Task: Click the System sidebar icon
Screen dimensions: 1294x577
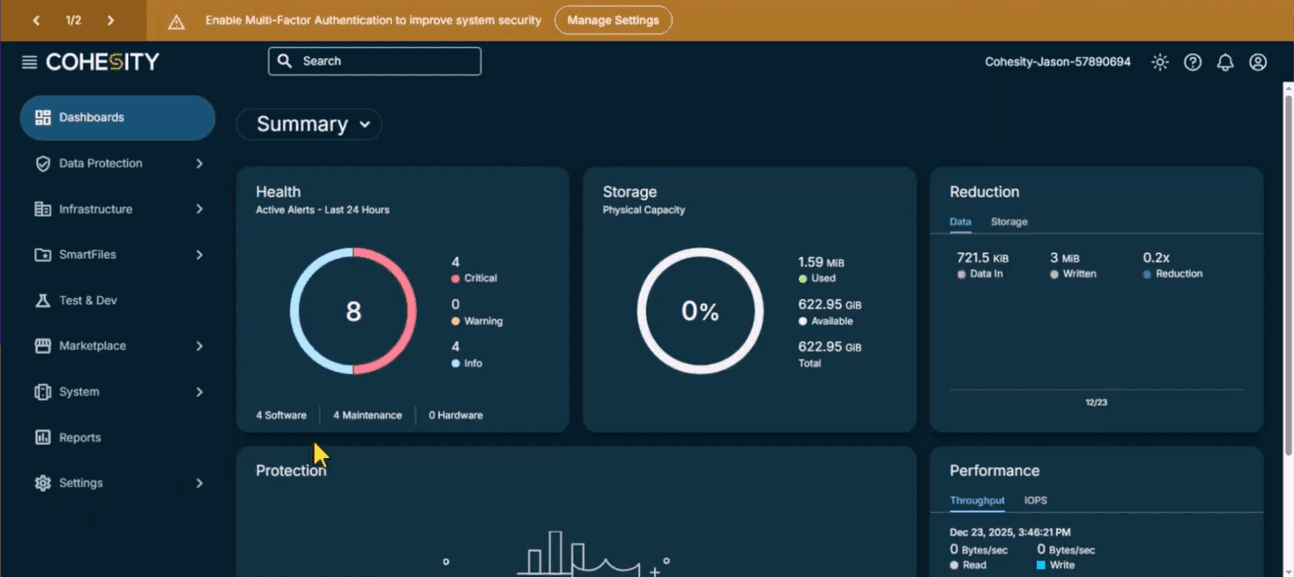Action: (41, 391)
